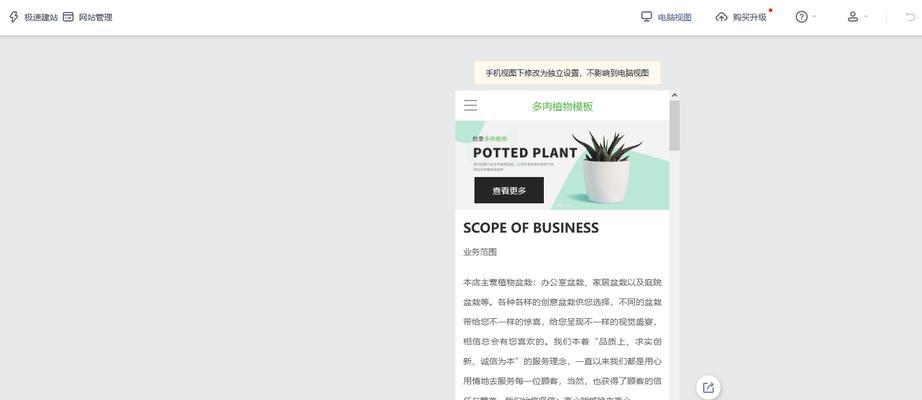Image resolution: width=922 pixels, height=400 pixels.
Task: Click the POTTED PLANT banner title text
Action: point(525,153)
